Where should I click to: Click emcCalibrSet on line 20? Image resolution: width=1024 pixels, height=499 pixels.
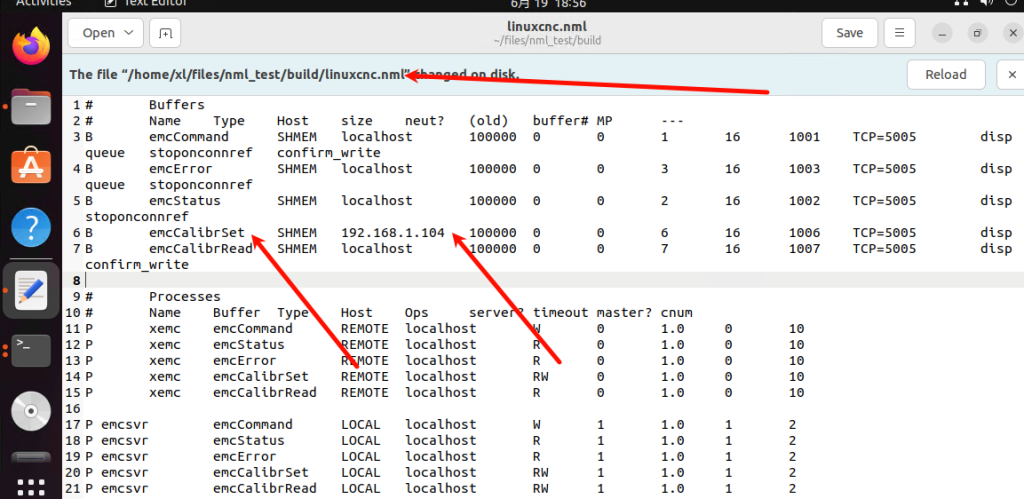(x=261, y=472)
